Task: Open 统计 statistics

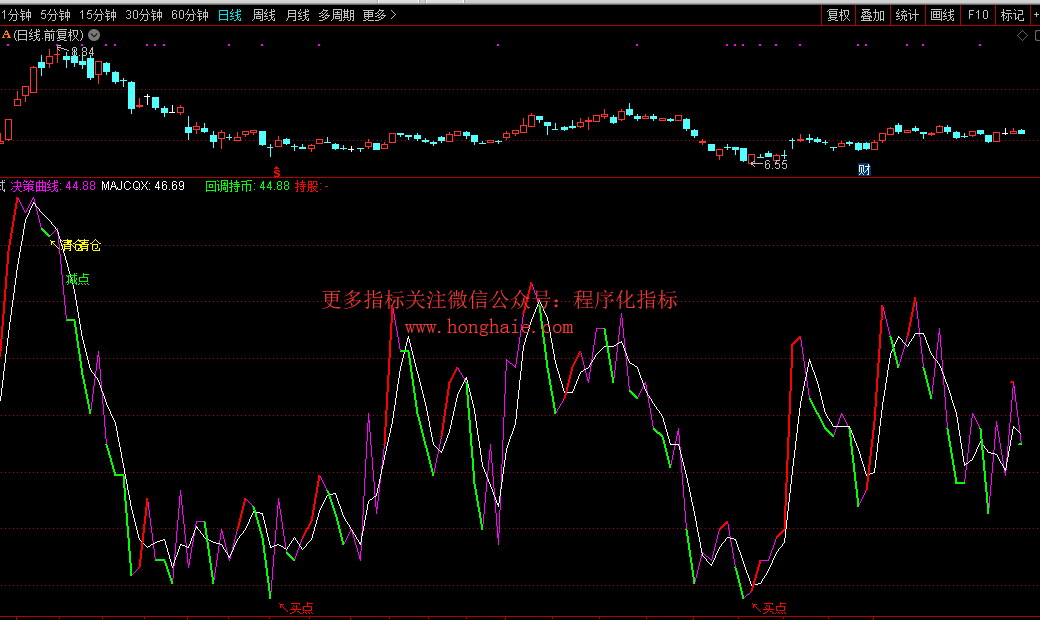Action: pyautogui.click(x=907, y=15)
